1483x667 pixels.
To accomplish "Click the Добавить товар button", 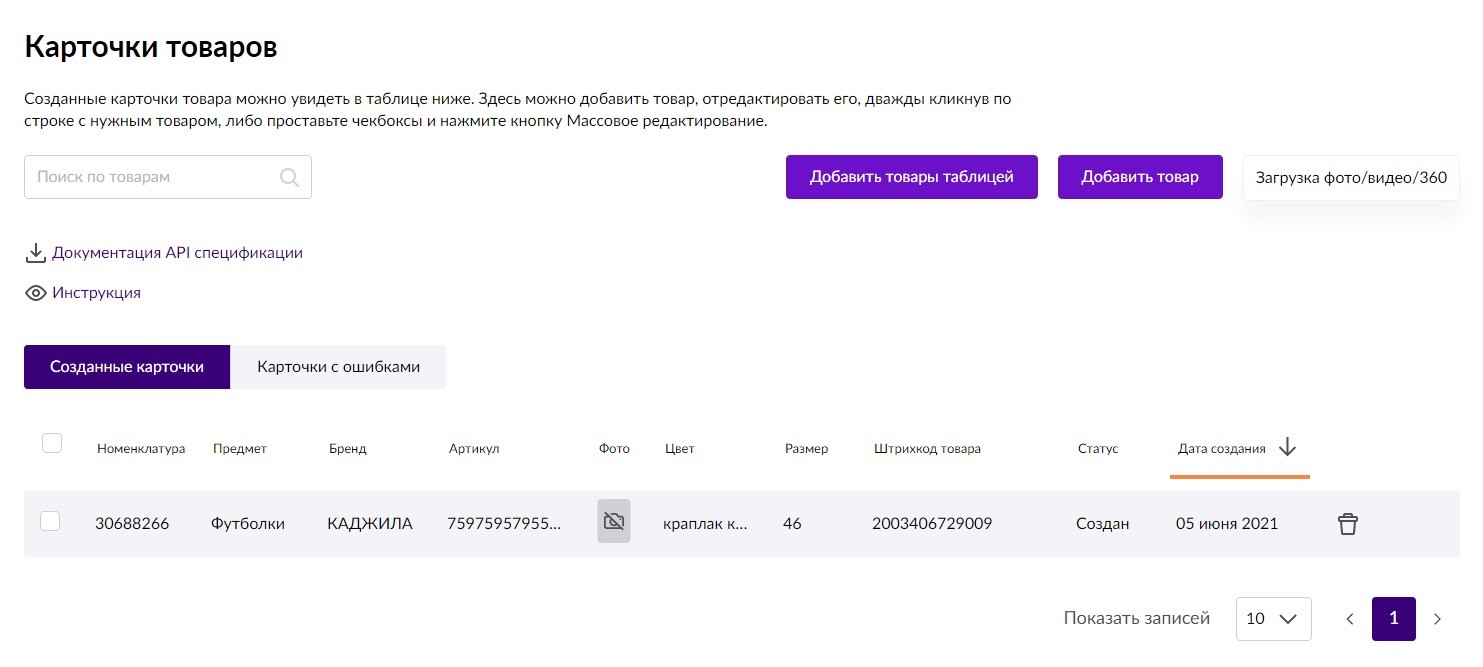I will click(x=1140, y=177).
